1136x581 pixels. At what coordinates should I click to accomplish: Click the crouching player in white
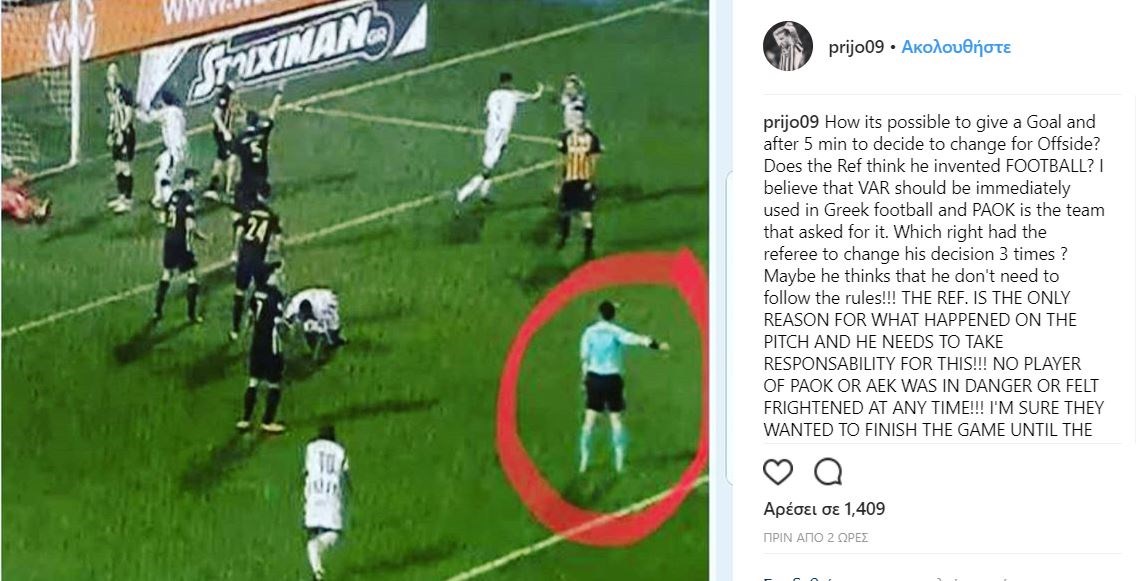coord(314,316)
